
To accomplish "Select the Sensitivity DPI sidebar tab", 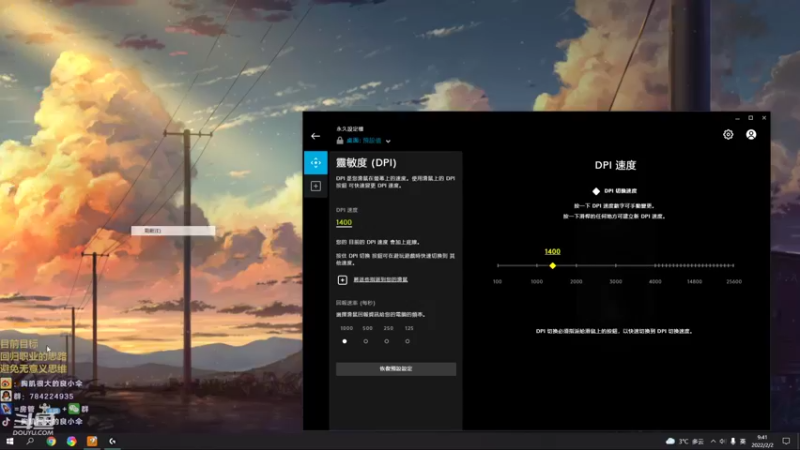I will coord(316,163).
